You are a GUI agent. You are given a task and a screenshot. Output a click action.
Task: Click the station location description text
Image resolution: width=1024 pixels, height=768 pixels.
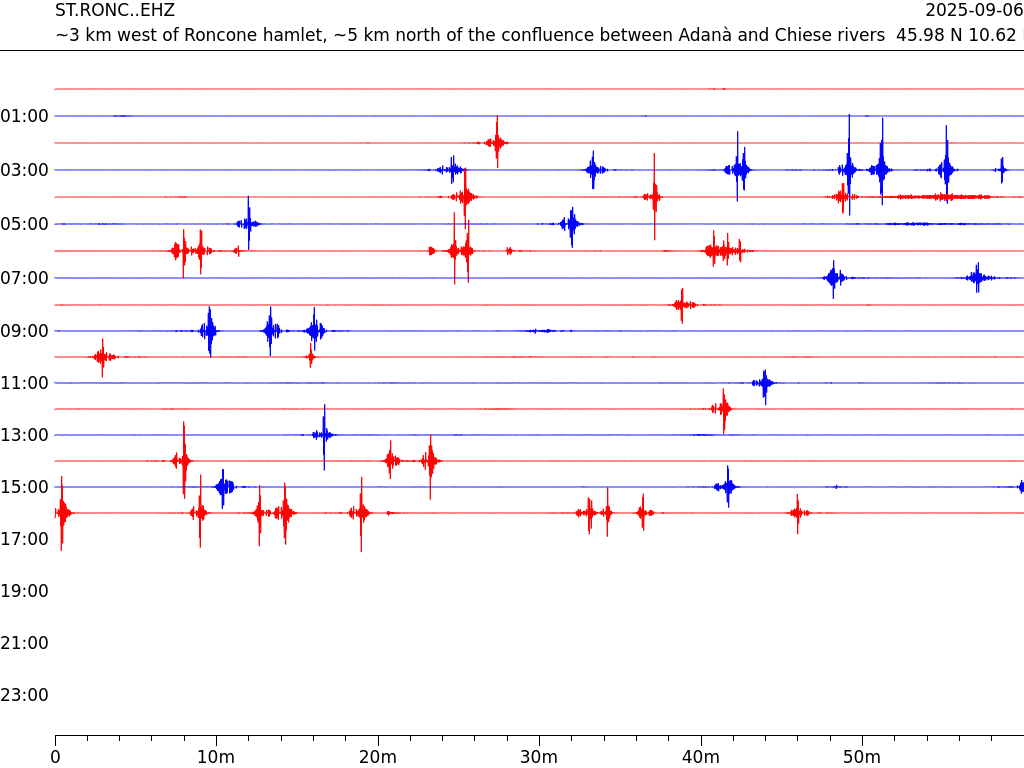click(470, 35)
